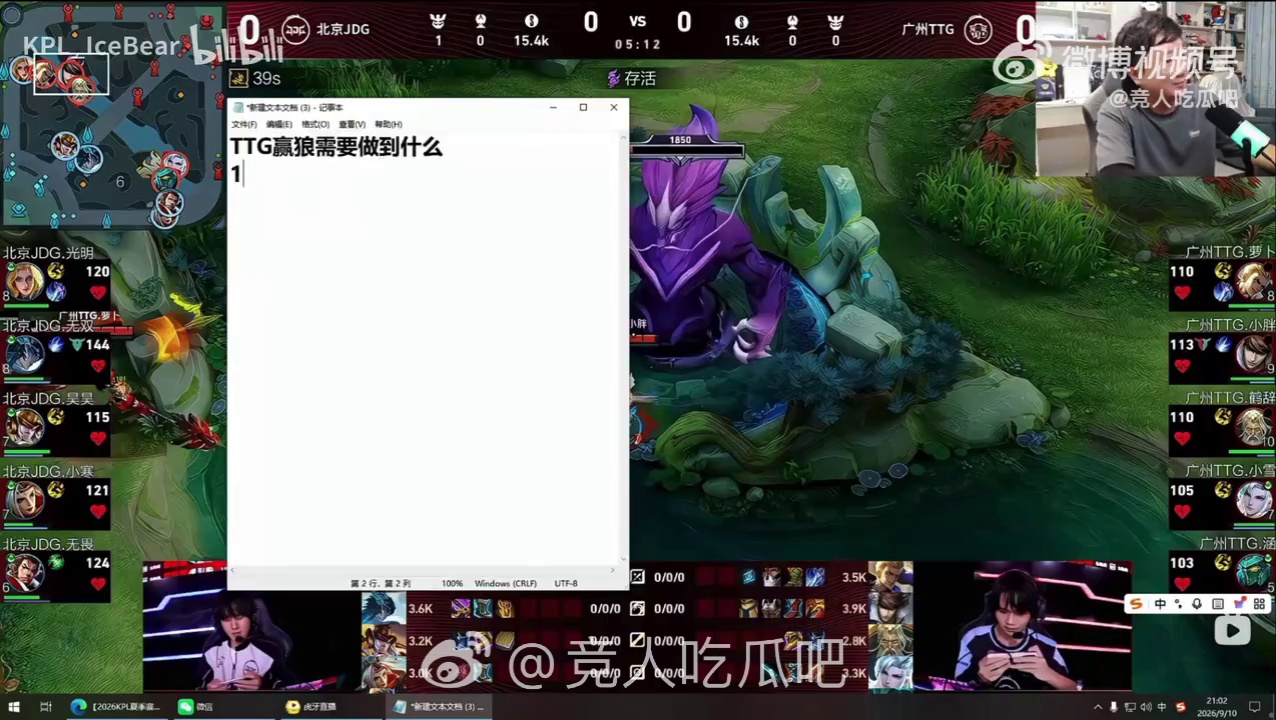The image size is (1276, 720).
Task: Open Task View on the taskbar
Action: 46,706
